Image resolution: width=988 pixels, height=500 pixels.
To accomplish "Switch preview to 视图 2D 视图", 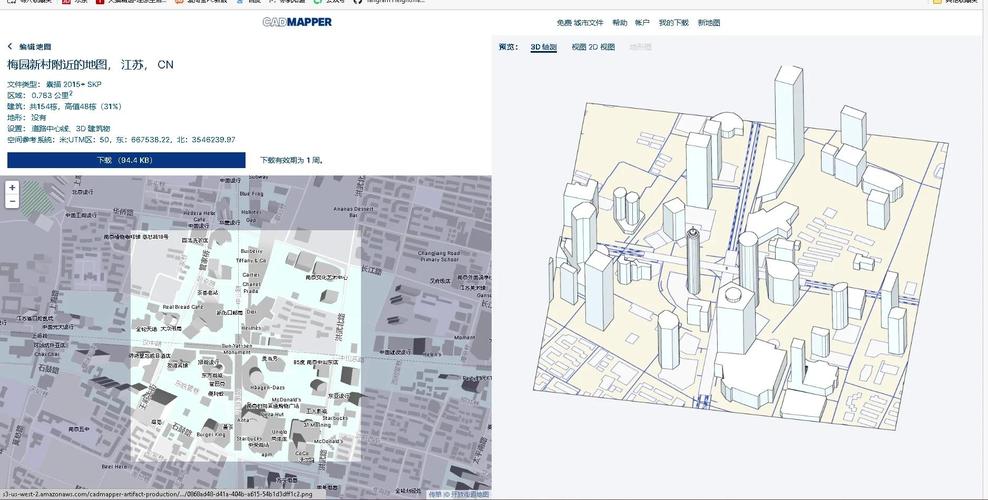I will [x=593, y=47].
